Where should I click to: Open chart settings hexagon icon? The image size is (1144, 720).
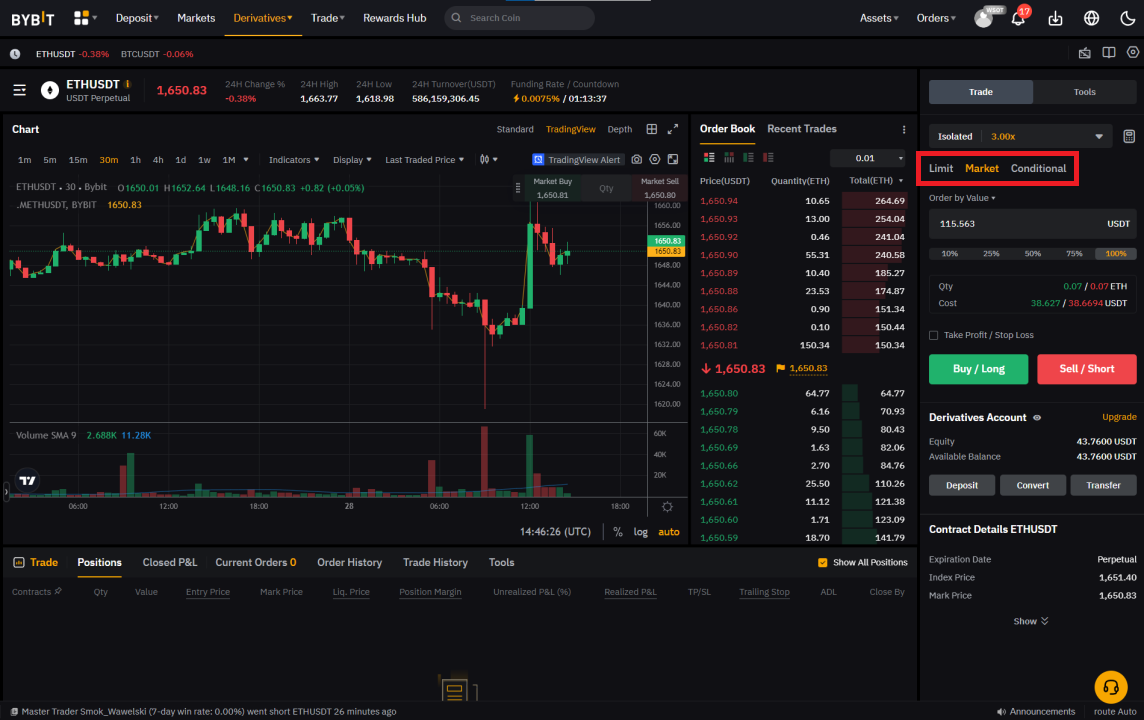pyautogui.click(x=654, y=159)
